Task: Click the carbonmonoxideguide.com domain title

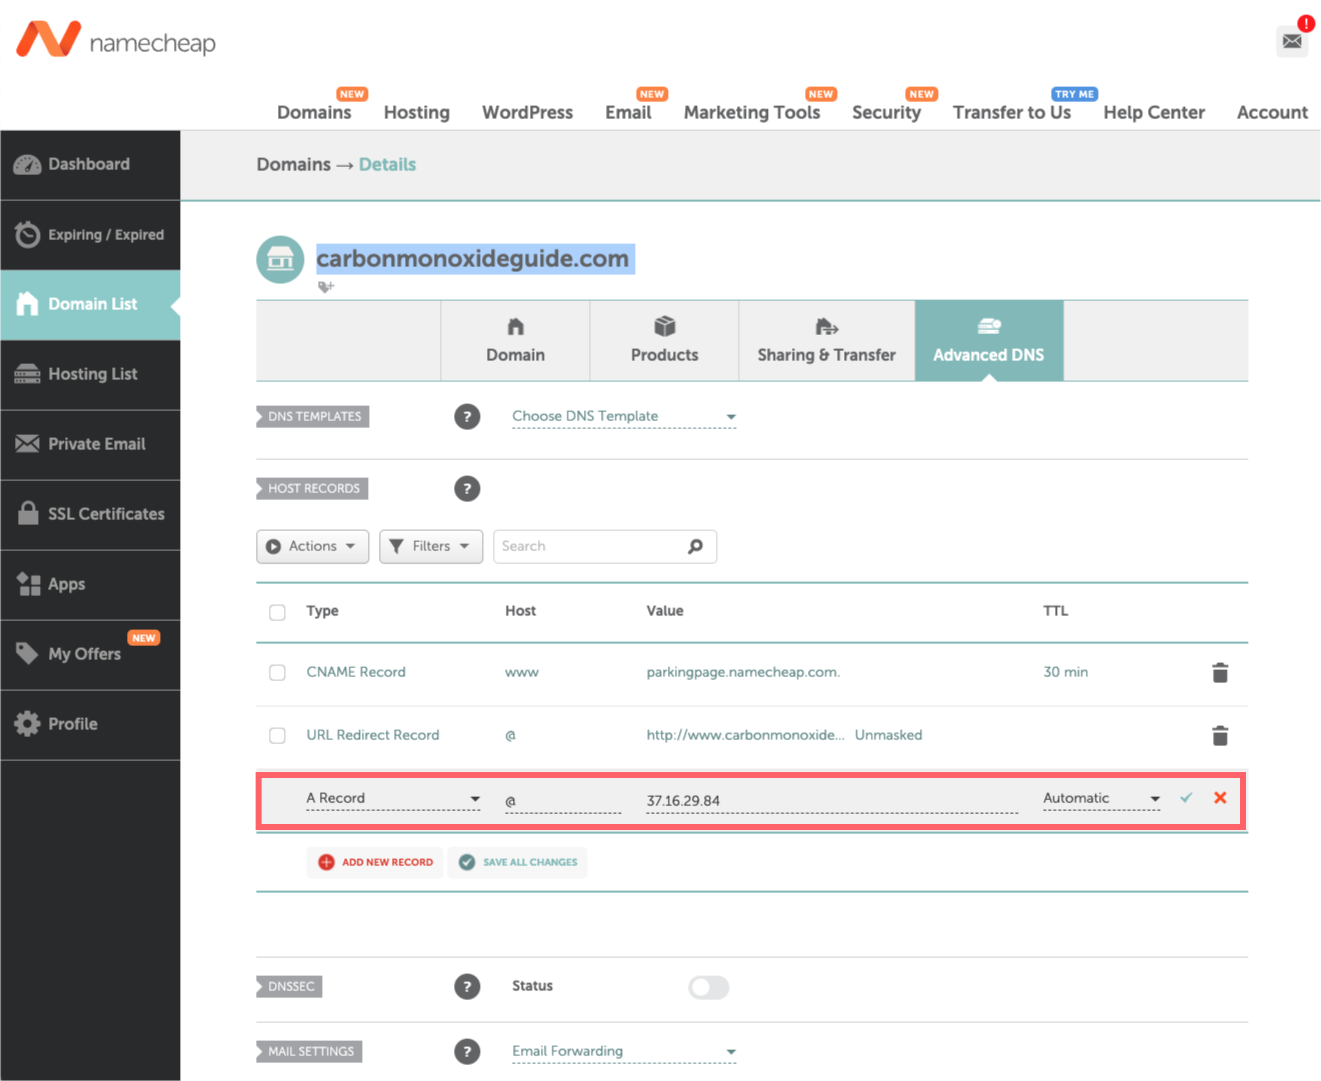Action: point(473,259)
